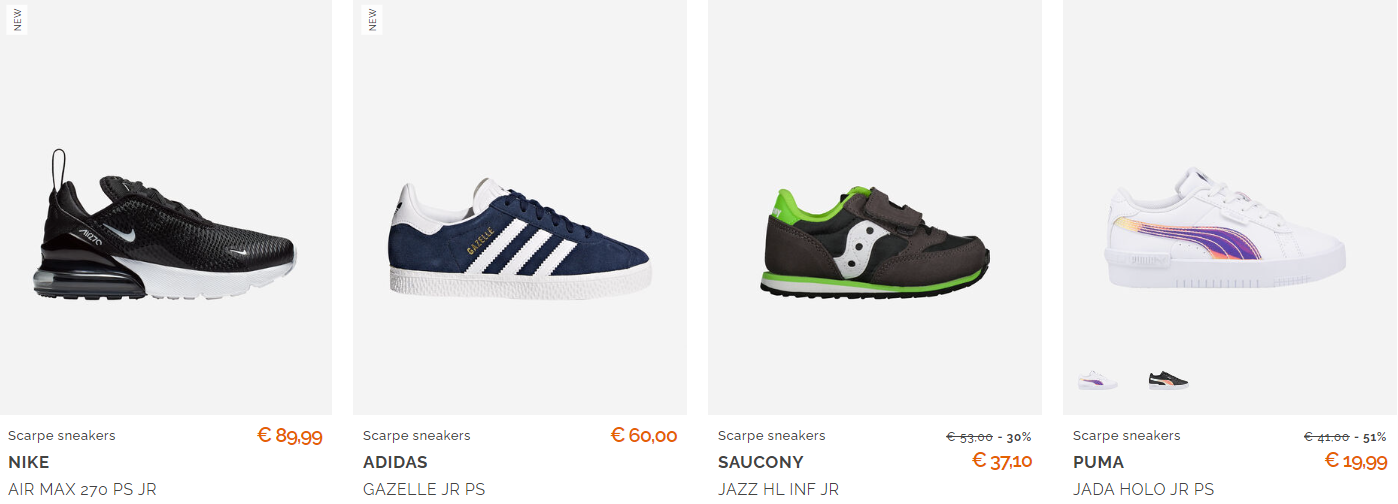Select the white Puma color variant thumbnail
Image resolution: width=1398 pixels, height=504 pixels.
point(1097,380)
